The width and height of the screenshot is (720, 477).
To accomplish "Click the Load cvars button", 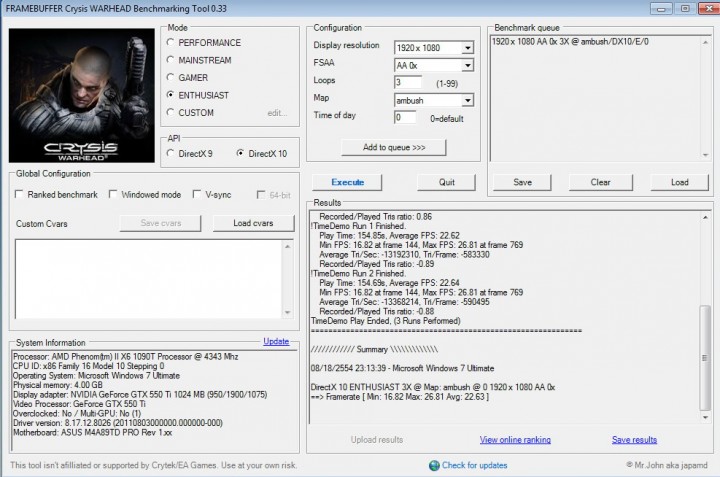I will pos(253,223).
